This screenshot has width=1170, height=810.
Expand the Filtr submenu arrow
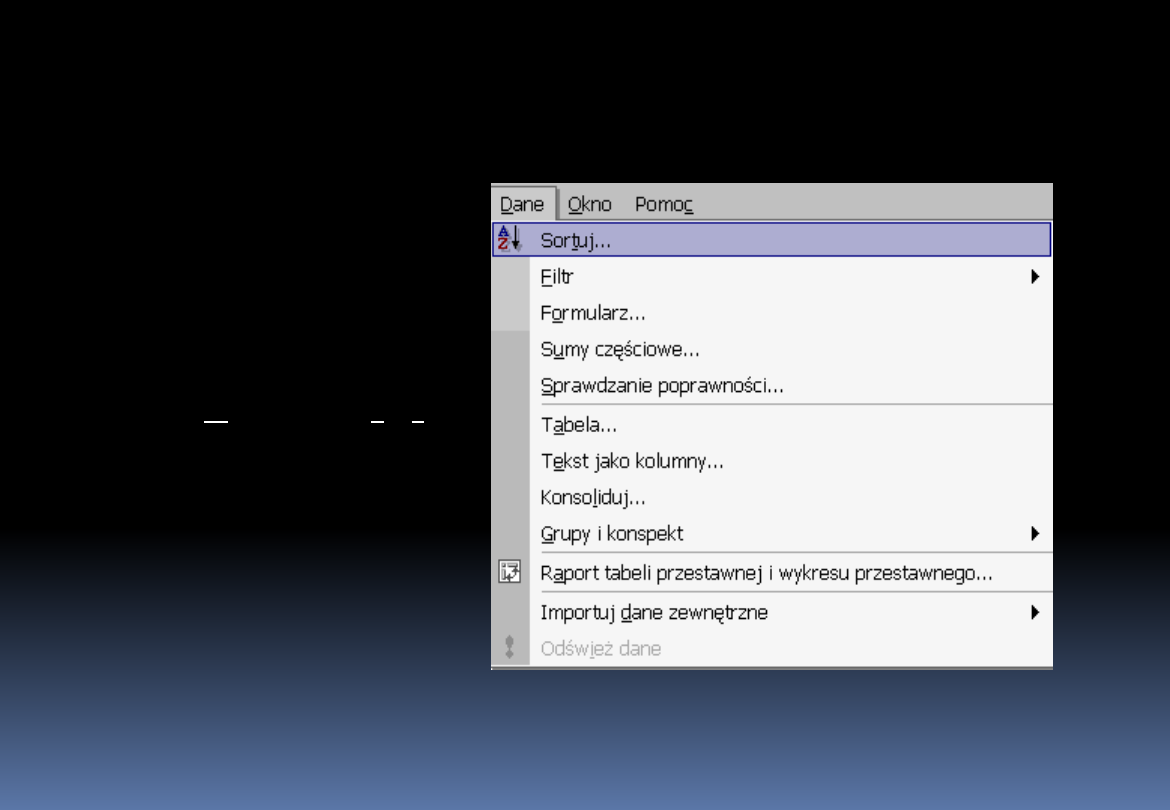pyautogui.click(x=1035, y=277)
